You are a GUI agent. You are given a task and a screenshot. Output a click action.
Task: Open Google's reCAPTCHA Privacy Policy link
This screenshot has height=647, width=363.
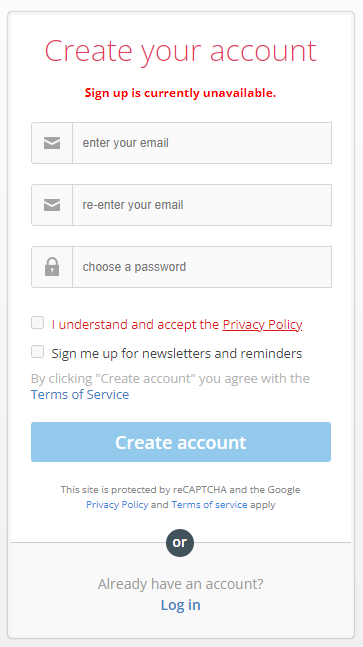coord(117,505)
